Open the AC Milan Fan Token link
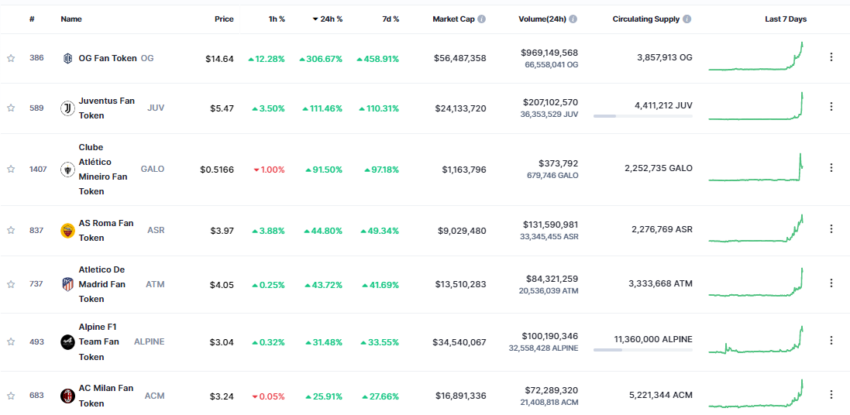Image resolution: width=850 pixels, height=415 pixels. 105,394
